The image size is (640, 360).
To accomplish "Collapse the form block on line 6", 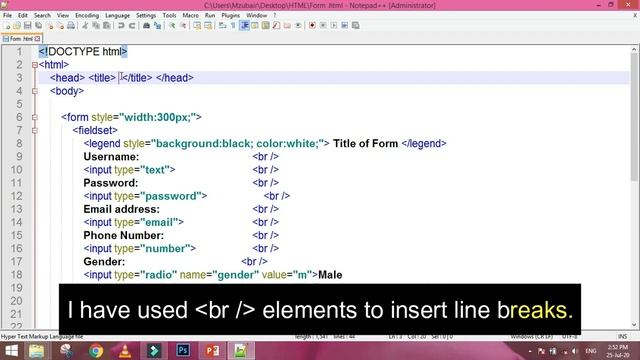I will (35, 118).
